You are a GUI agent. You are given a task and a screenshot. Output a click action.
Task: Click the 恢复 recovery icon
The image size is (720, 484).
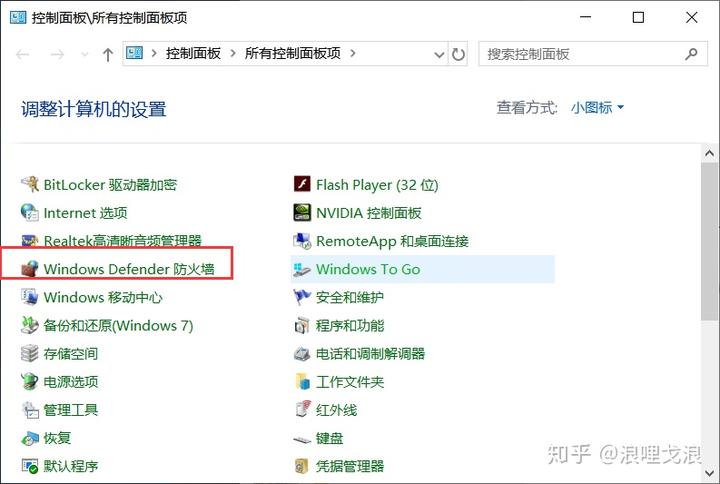[x=30, y=438]
